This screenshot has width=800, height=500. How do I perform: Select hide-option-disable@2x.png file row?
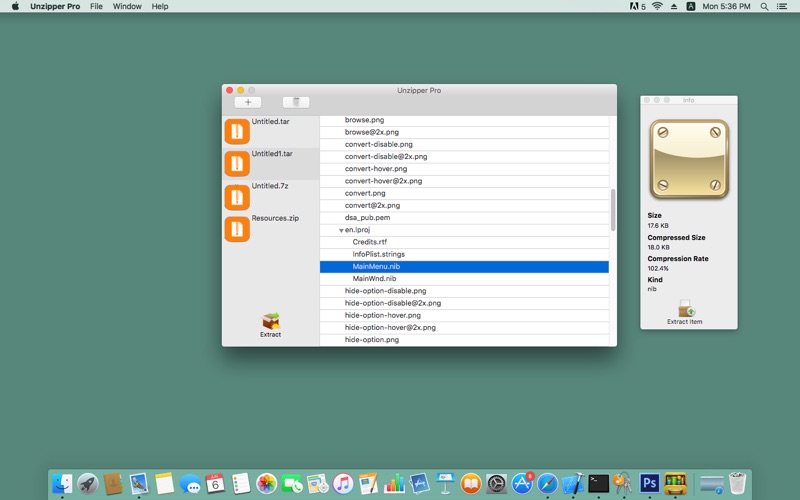(464, 303)
